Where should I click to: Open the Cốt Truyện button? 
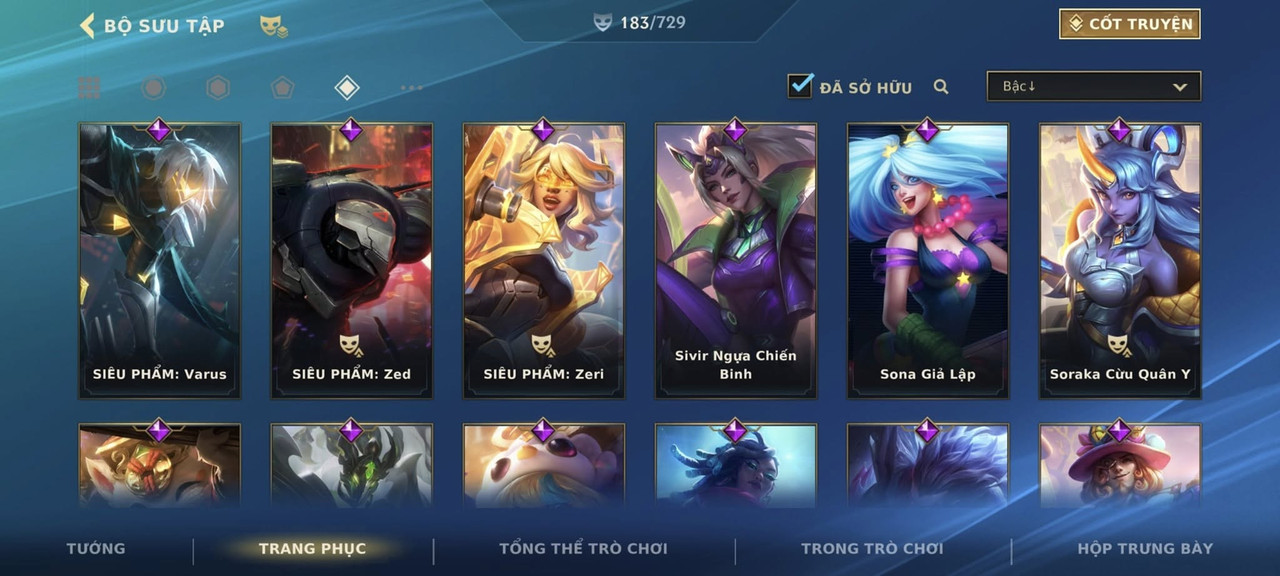tap(1130, 24)
